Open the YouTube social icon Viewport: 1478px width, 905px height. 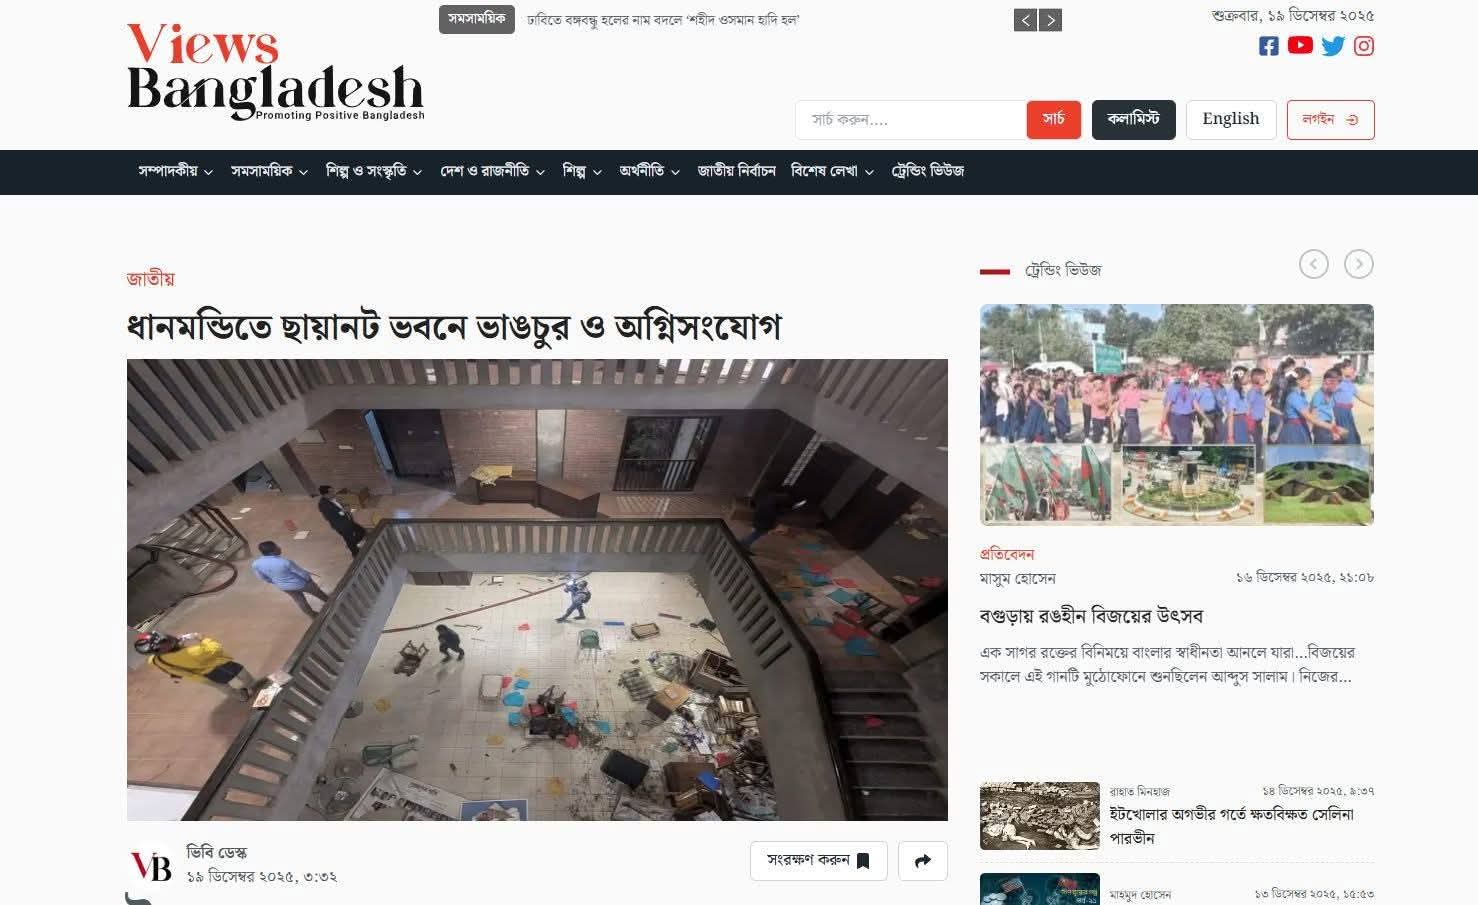coord(1300,45)
